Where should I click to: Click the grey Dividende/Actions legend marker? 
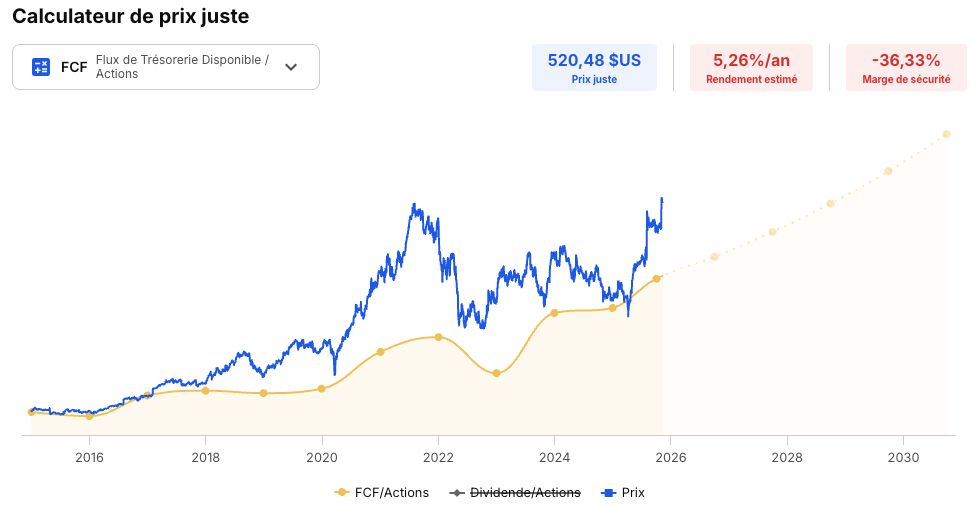pyautogui.click(x=457, y=492)
